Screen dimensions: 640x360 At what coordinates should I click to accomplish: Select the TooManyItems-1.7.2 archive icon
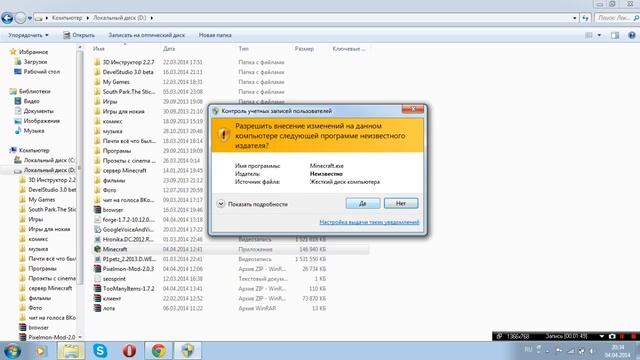click(x=97, y=289)
